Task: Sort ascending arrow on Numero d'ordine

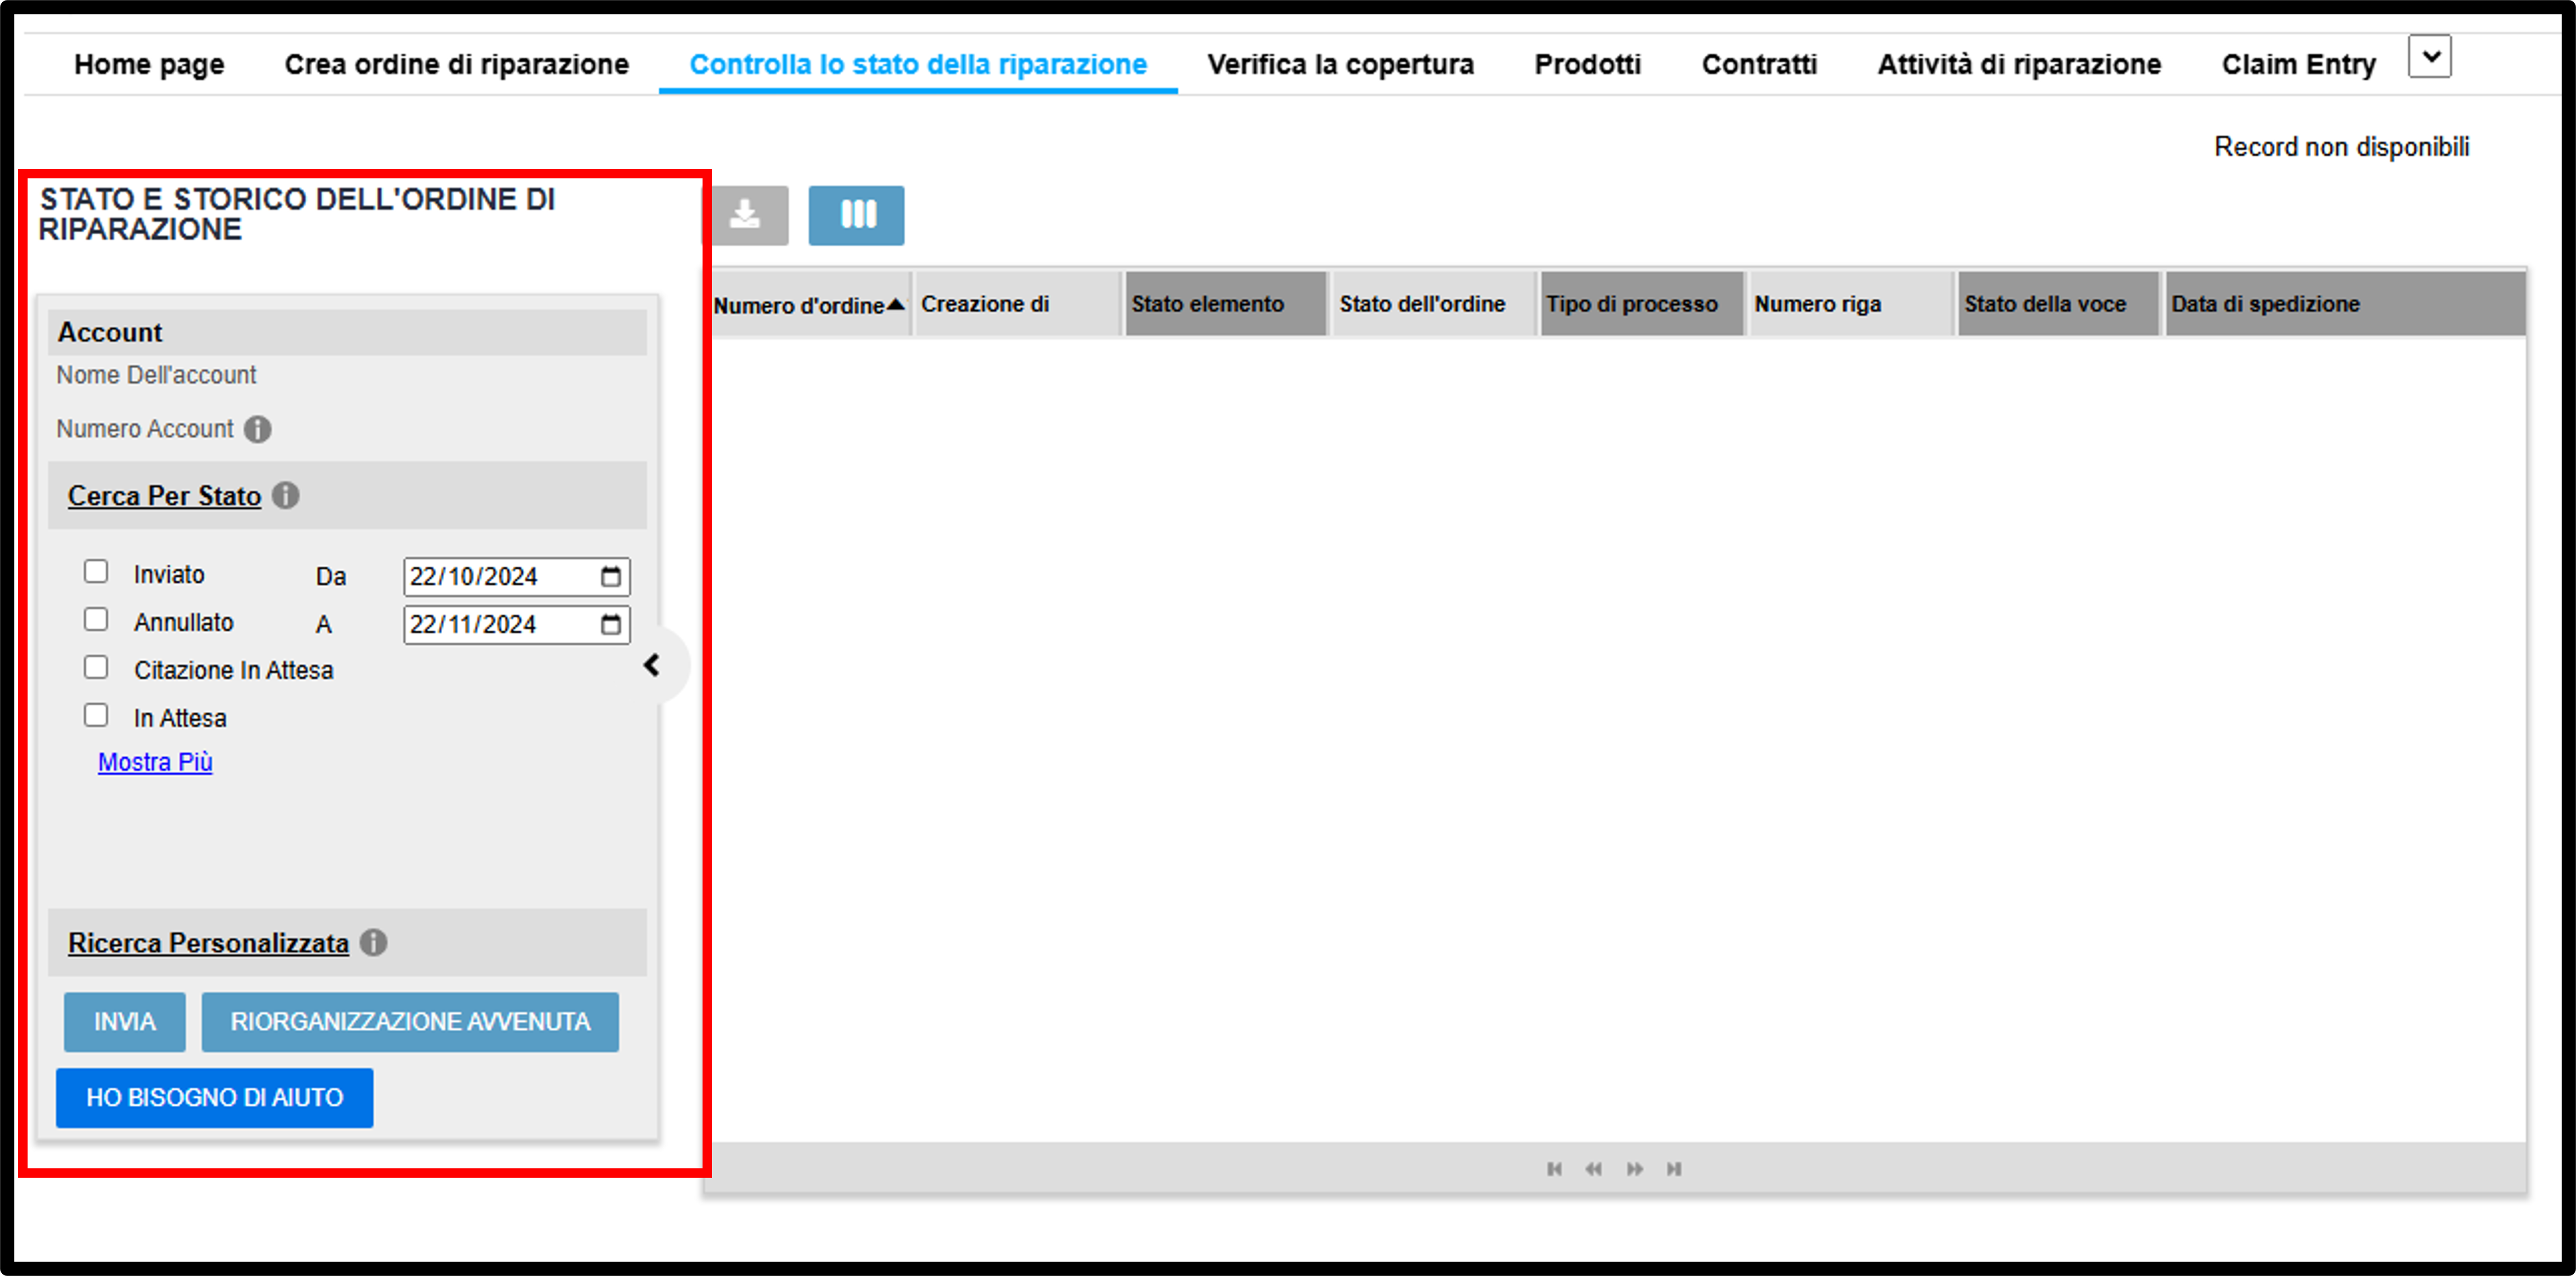Action: 896,304
